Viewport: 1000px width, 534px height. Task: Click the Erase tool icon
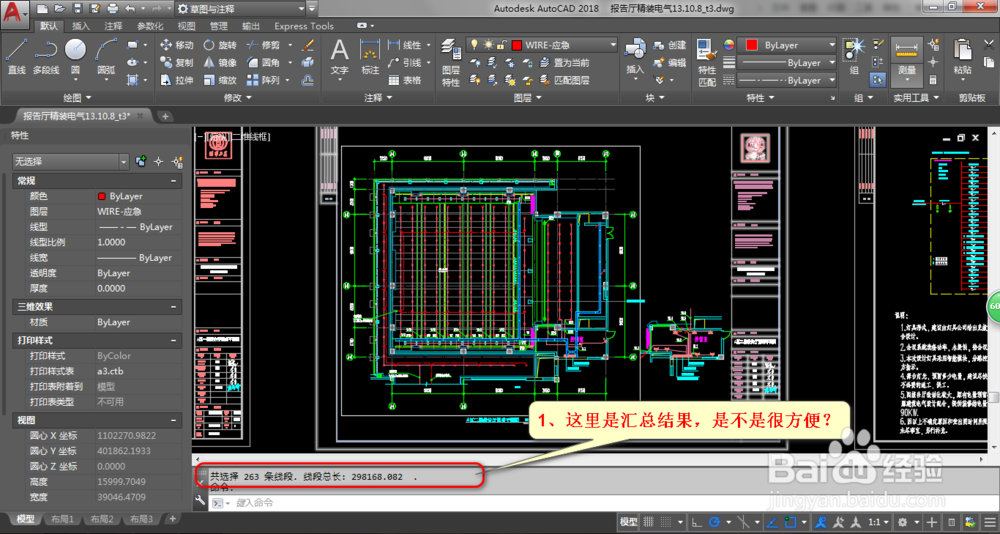click(307, 45)
